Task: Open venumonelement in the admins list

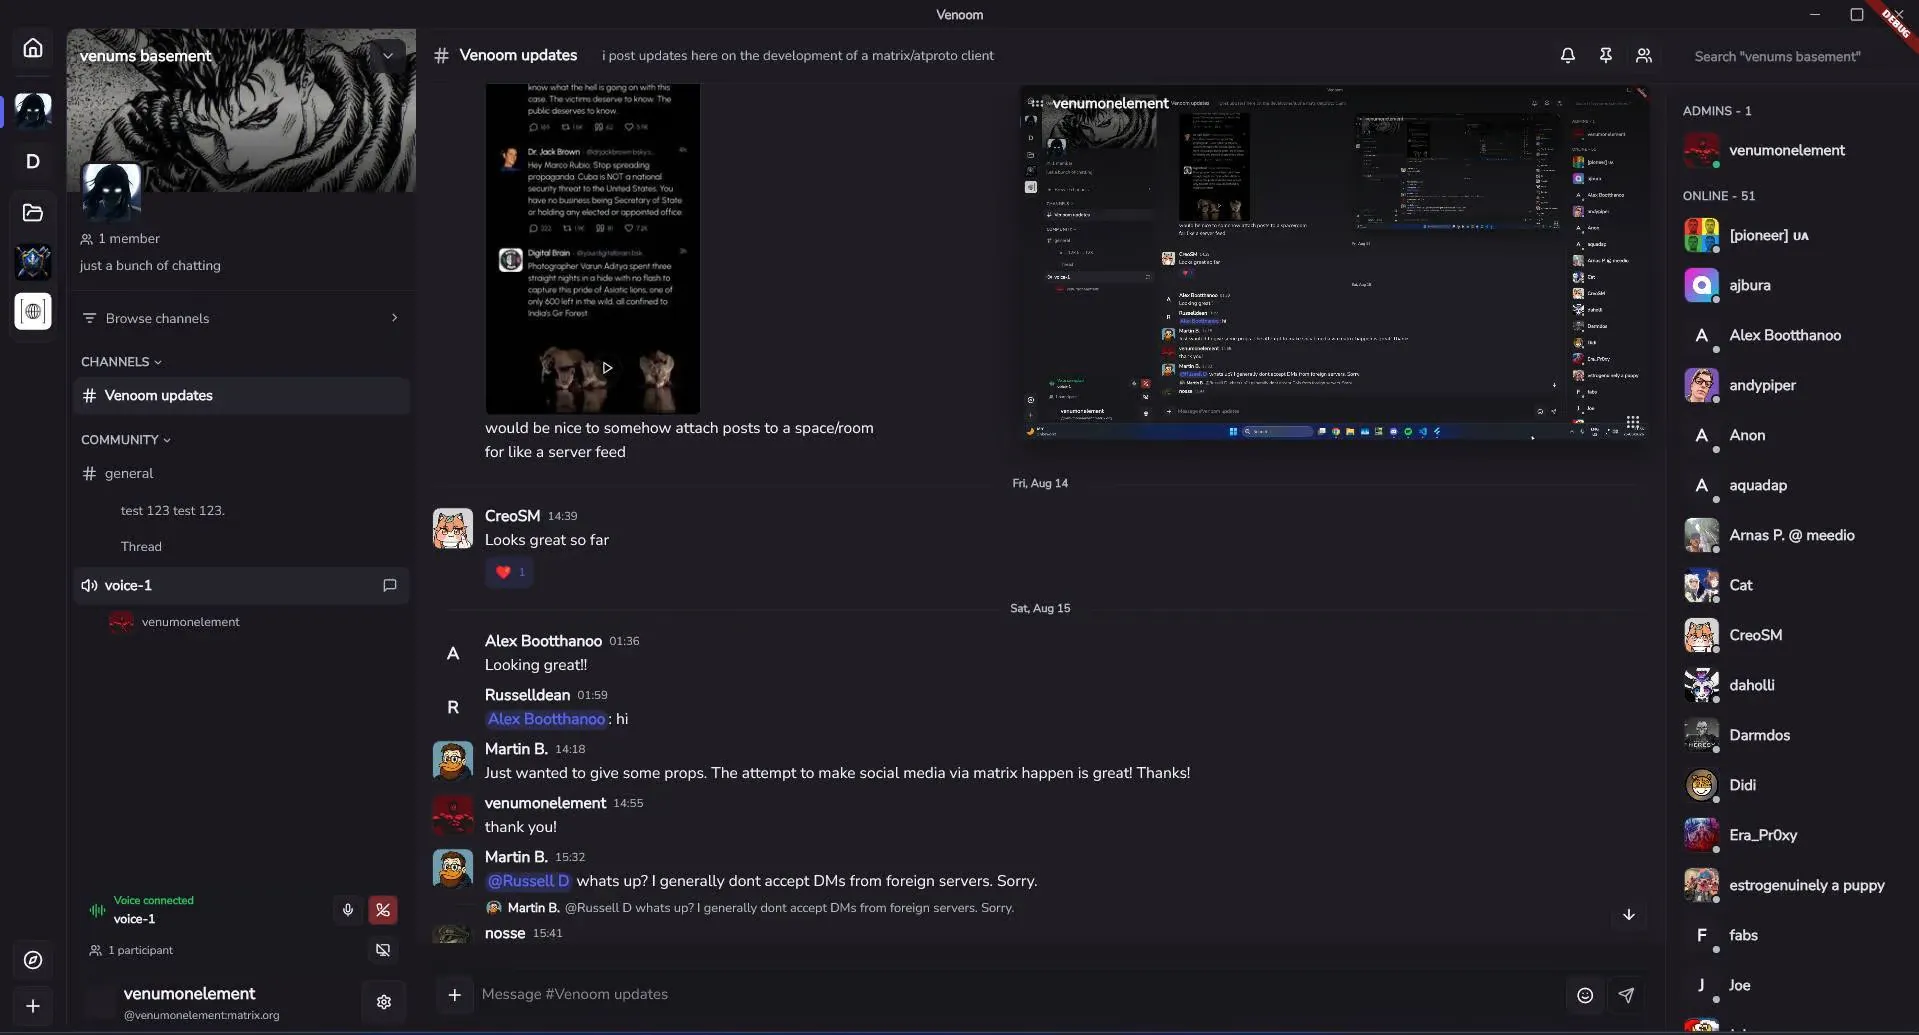Action: [x=1790, y=151]
